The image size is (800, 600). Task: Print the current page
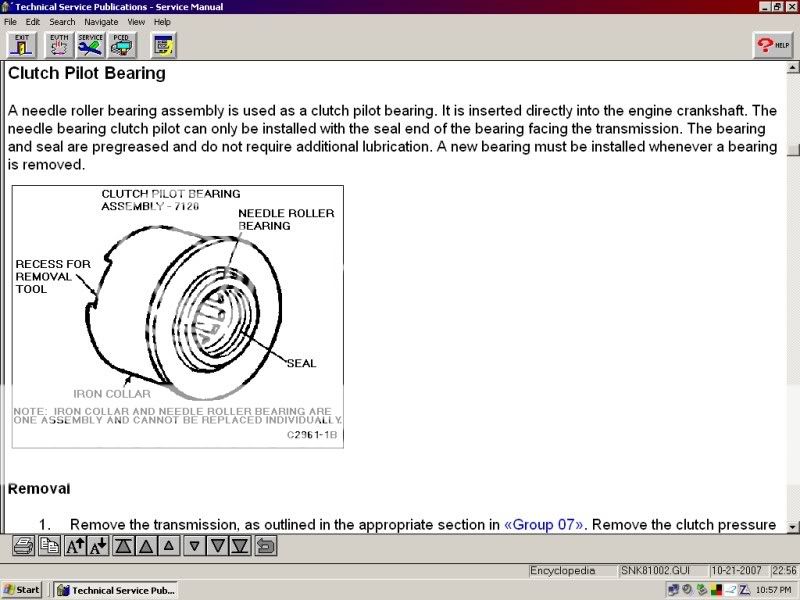(23, 546)
